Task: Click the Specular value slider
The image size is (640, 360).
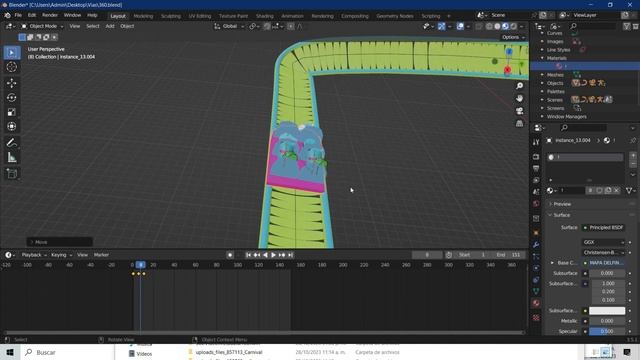Action: tap(607, 331)
